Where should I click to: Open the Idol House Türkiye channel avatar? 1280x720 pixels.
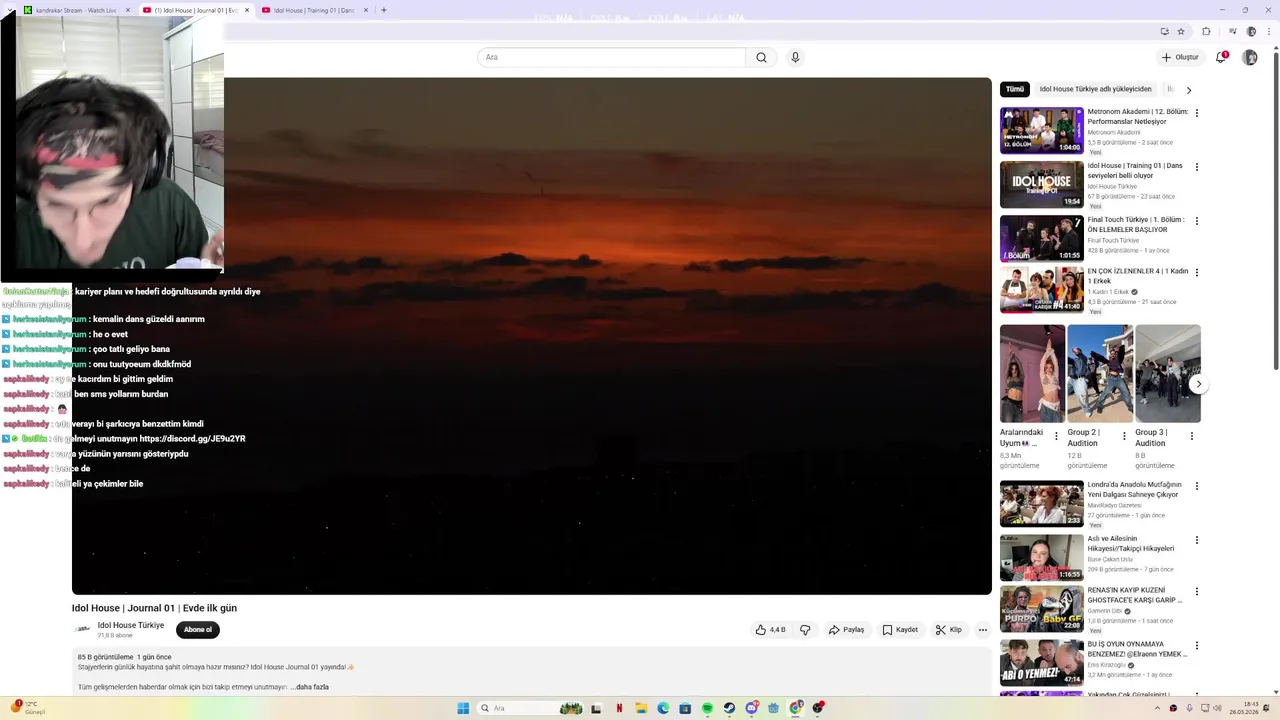(x=82, y=630)
